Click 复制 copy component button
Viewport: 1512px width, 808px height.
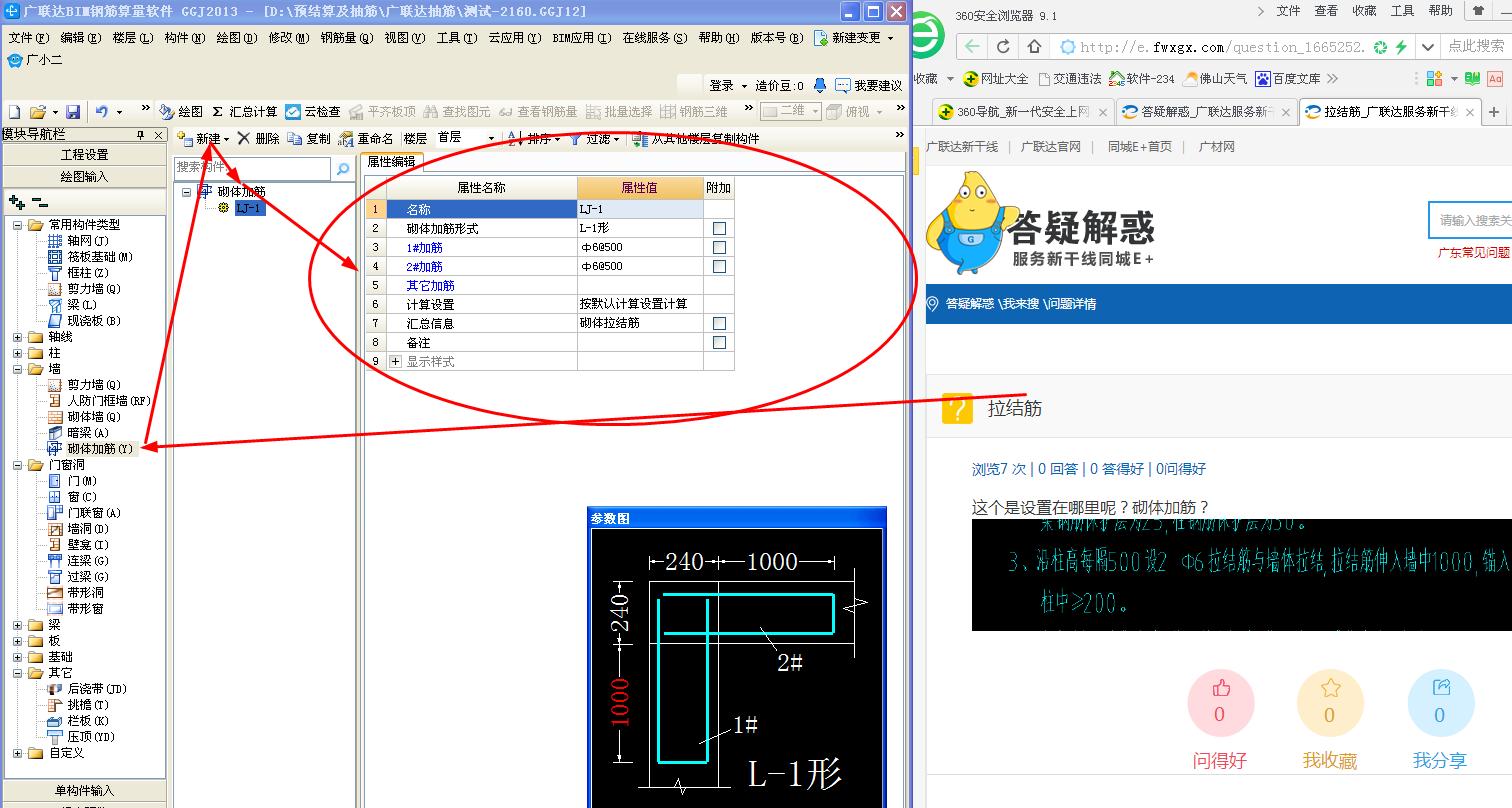[309, 139]
